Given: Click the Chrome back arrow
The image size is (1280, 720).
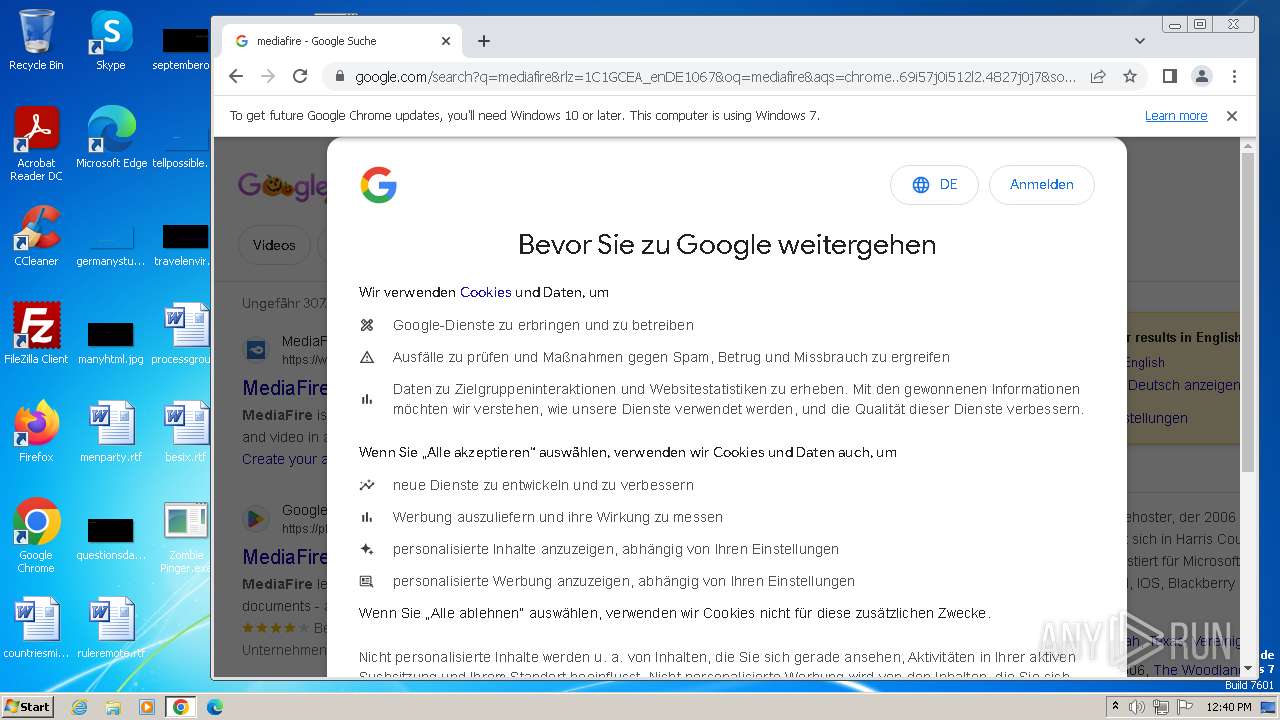Looking at the screenshot, I should 236,76.
